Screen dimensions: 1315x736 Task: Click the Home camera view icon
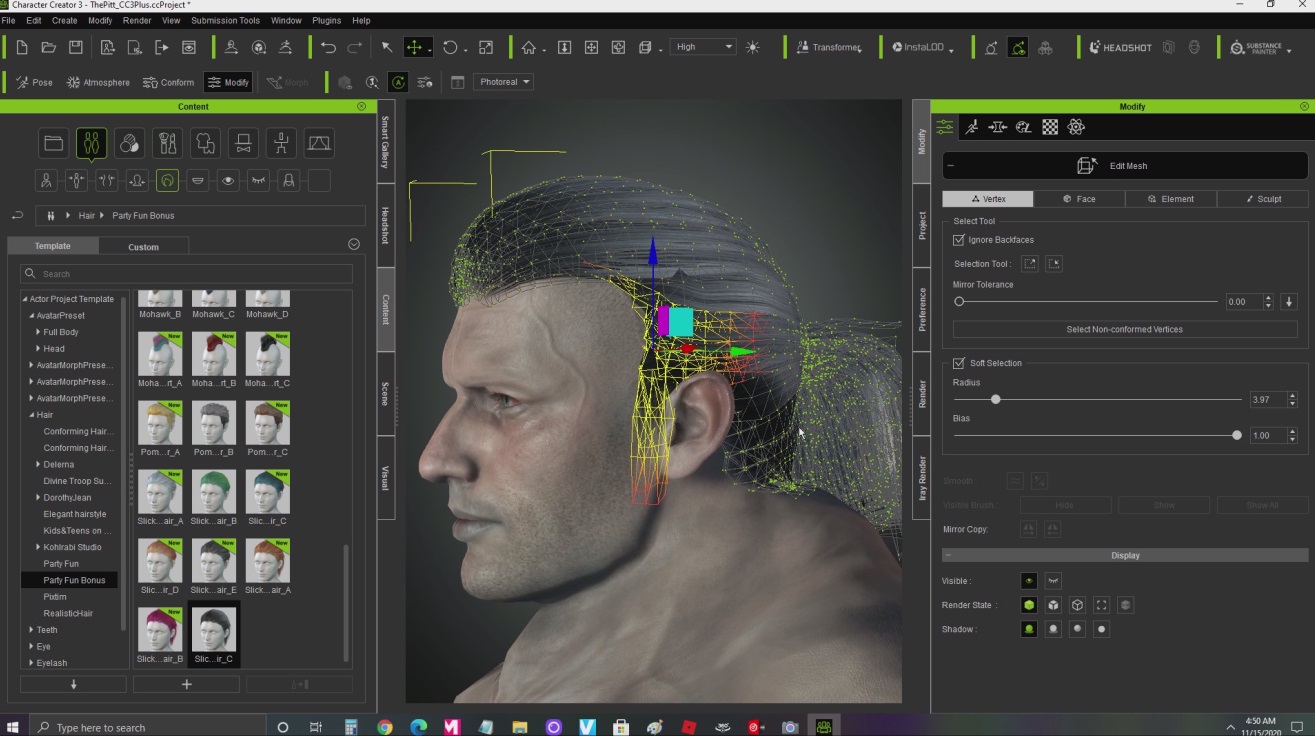click(529, 47)
